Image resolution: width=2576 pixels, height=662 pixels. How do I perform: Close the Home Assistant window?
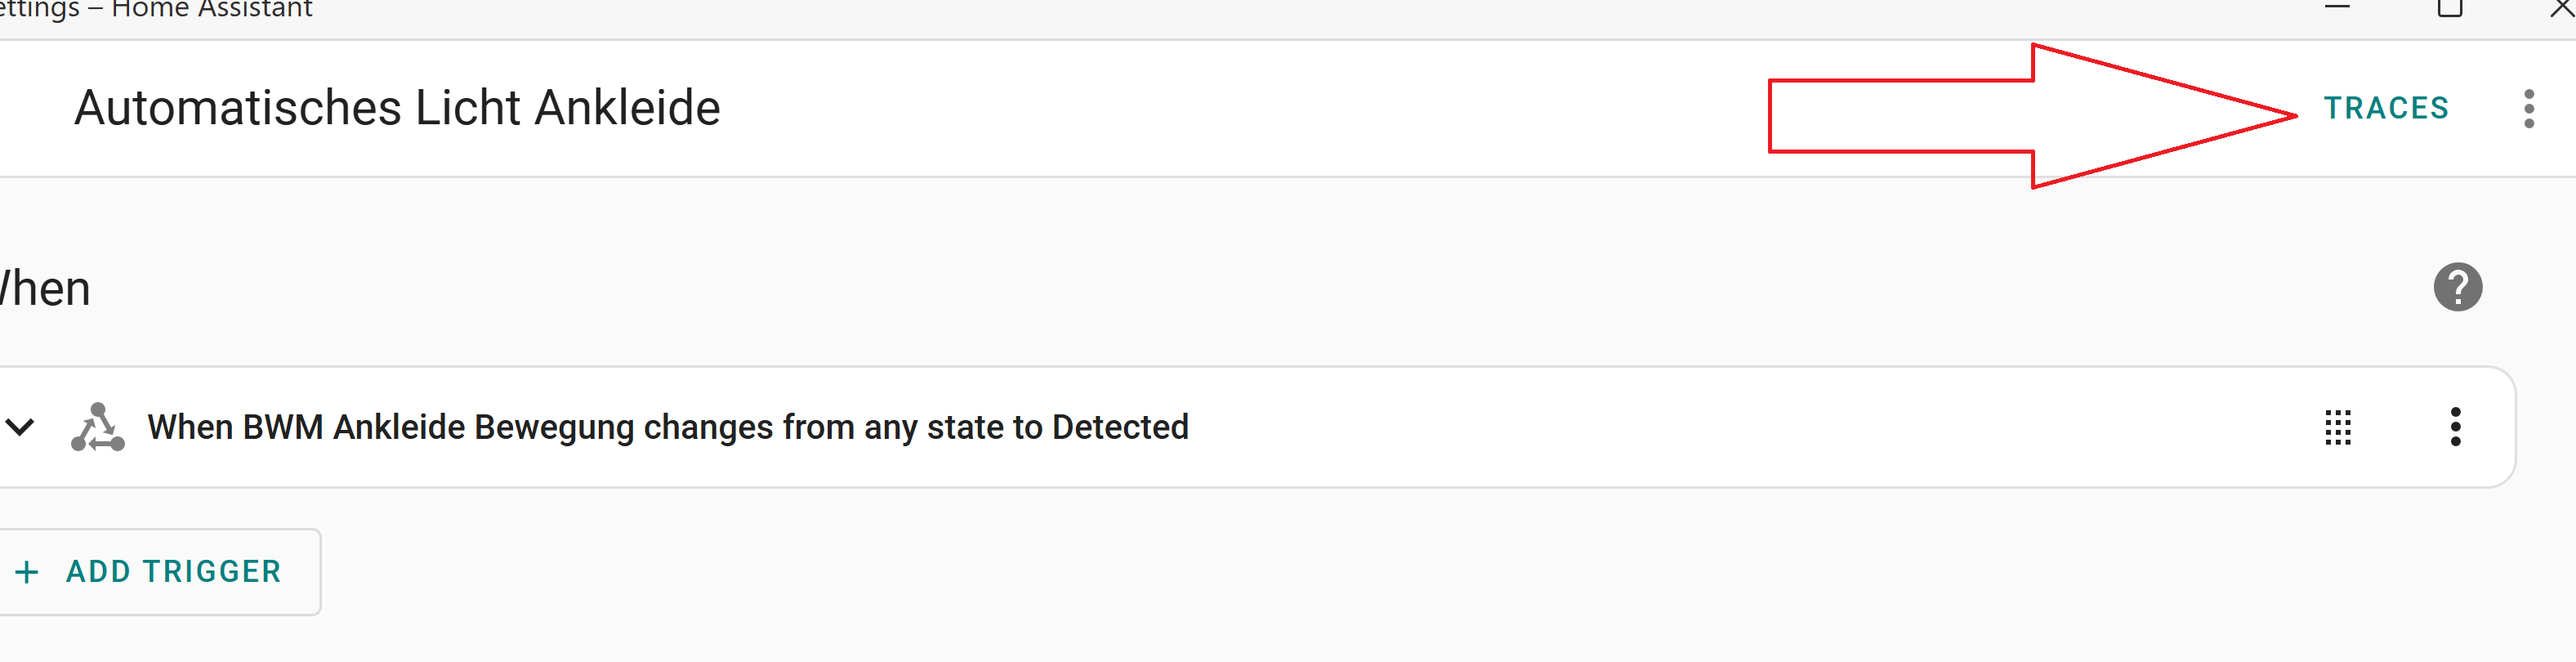[x=2562, y=8]
